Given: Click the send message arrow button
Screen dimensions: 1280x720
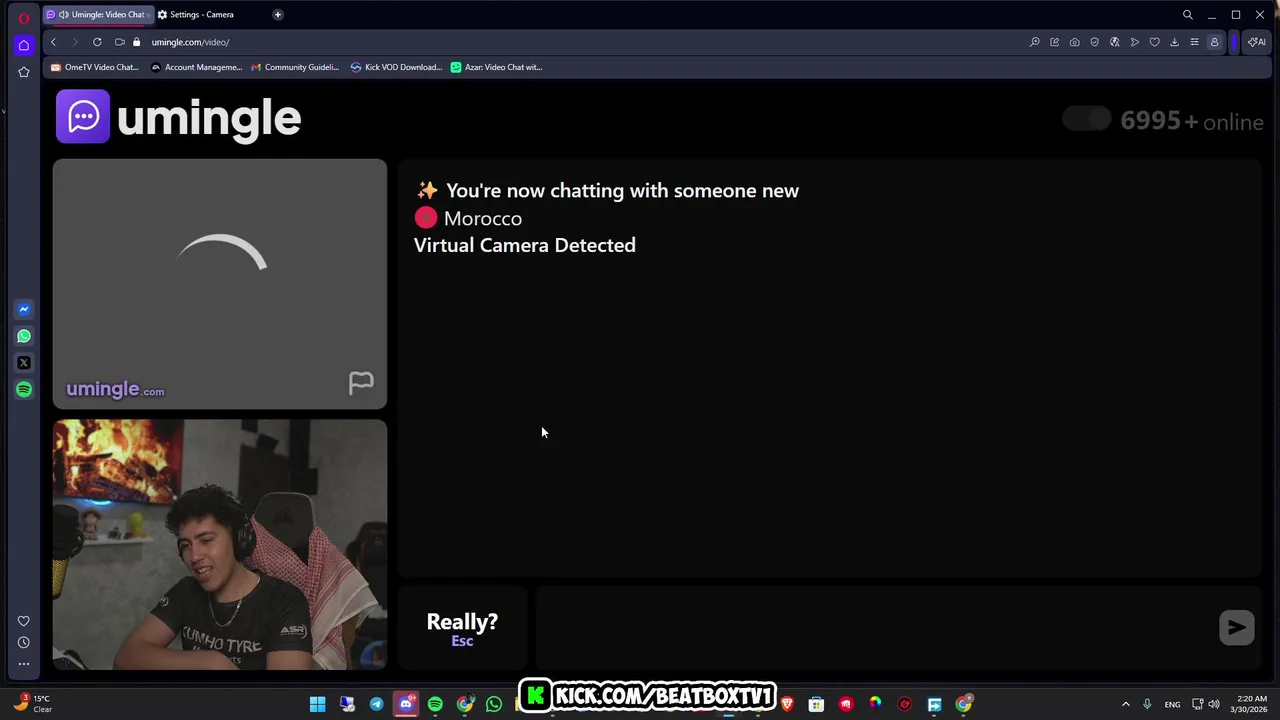Looking at the screenshot, I should point(1237,627).
